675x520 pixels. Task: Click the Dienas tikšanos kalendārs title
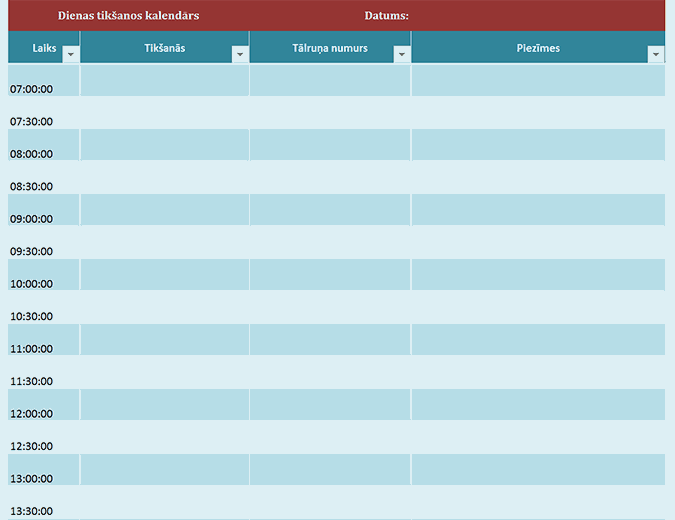(128, 16)
